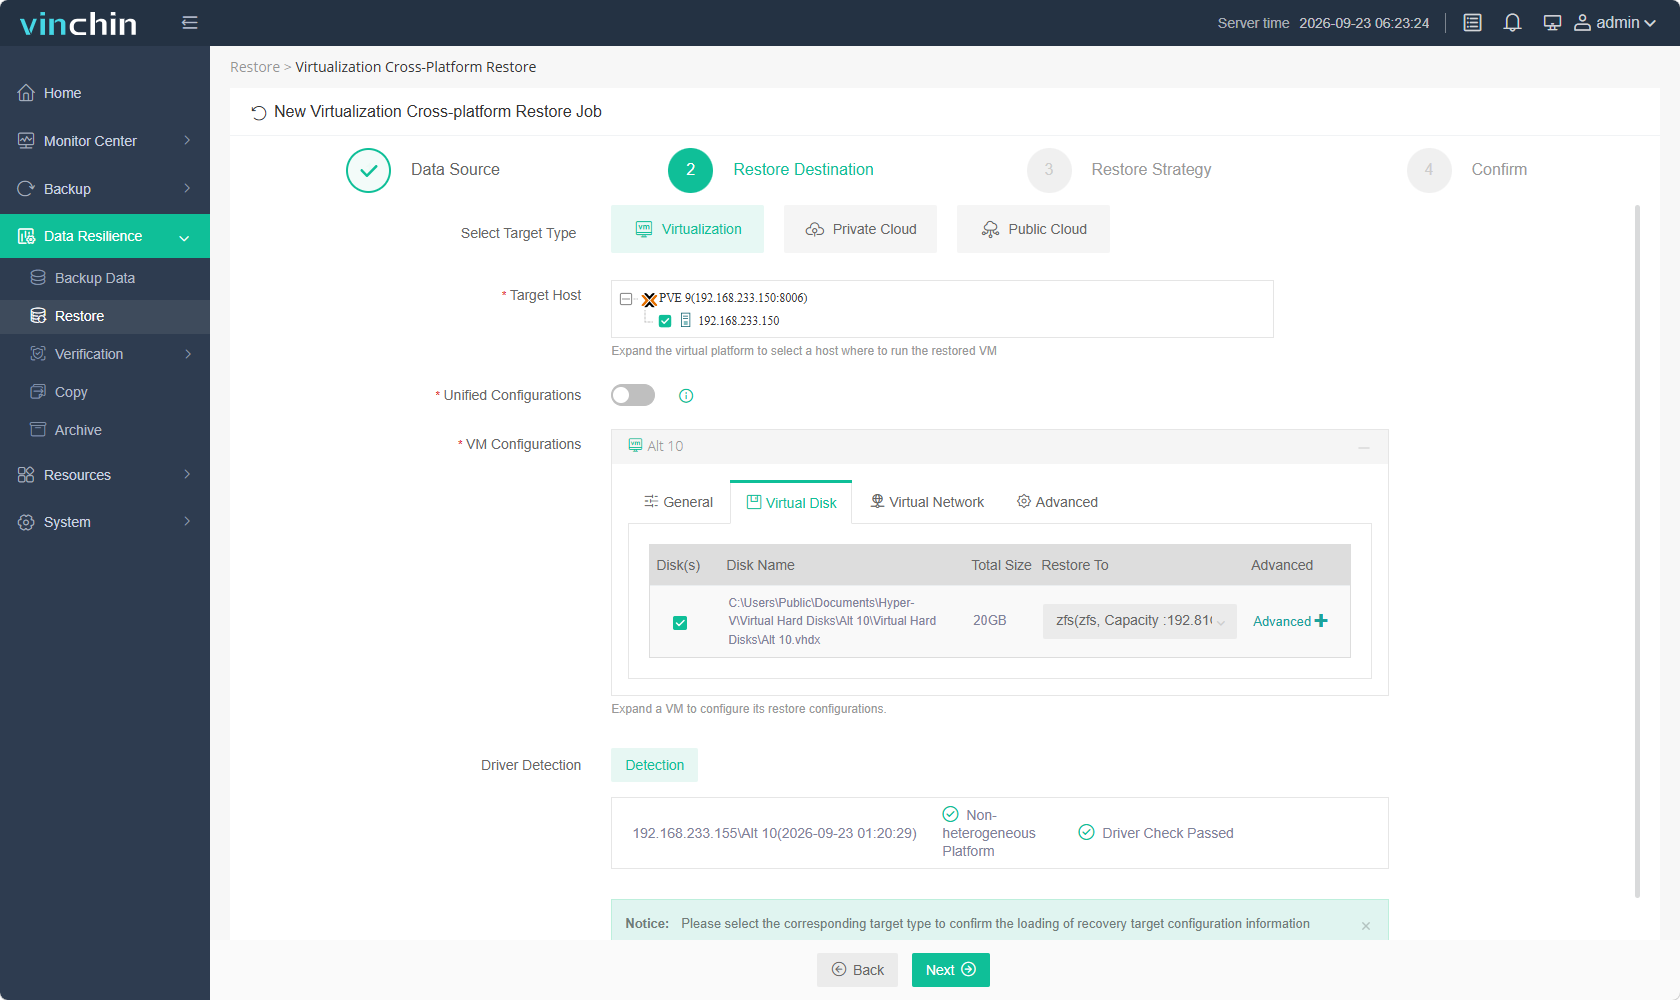Toggle the Unified Configurations switch
This screenshot has width=1680, height=1000.
pyautogui.click(x=633, y=395)
